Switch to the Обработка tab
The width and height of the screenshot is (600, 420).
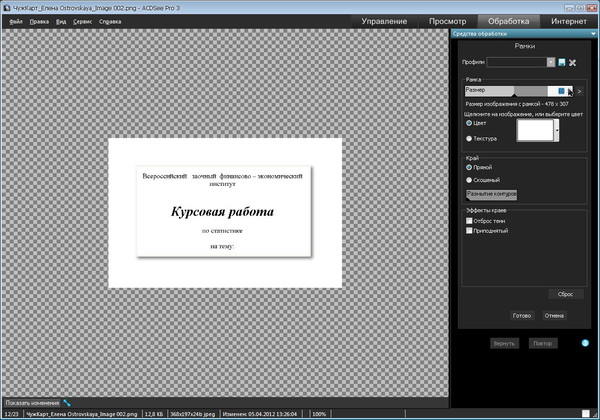point(509,21)
